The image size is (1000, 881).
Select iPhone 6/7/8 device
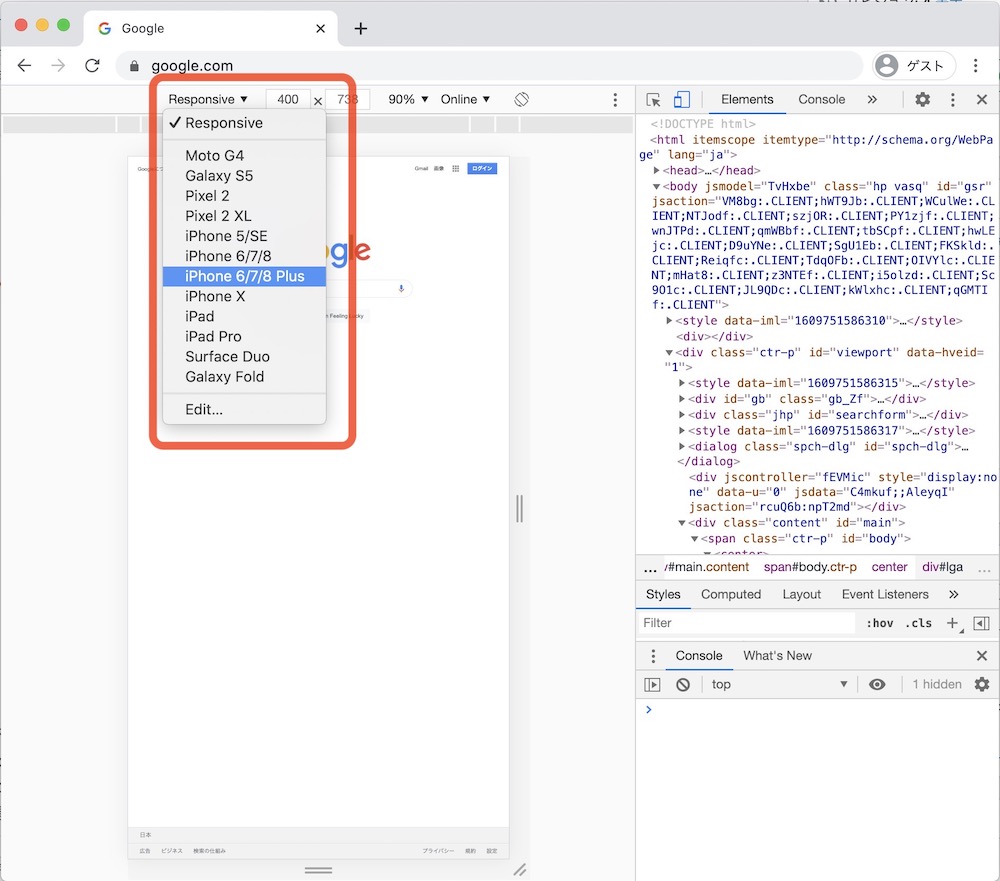(244, 256)
